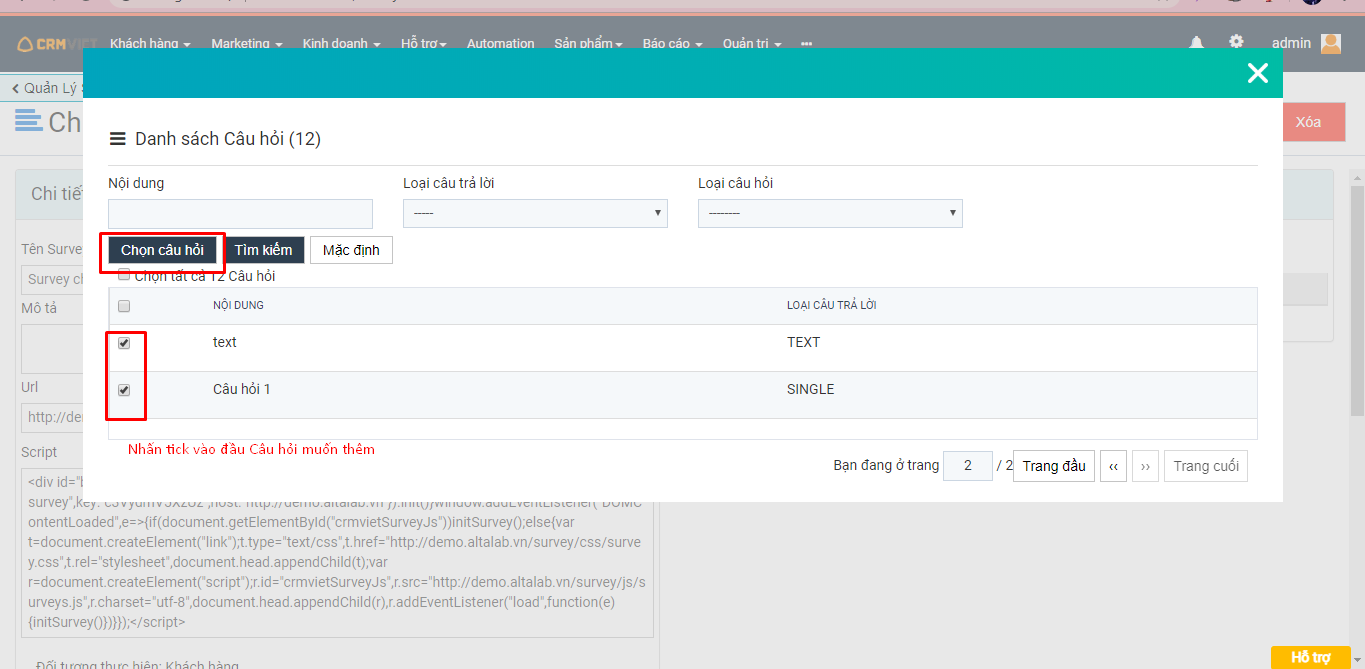Screen dimensions: 1365x669
Task: Click the TEXT answer type cell
Action: click(x=803, y=342)
